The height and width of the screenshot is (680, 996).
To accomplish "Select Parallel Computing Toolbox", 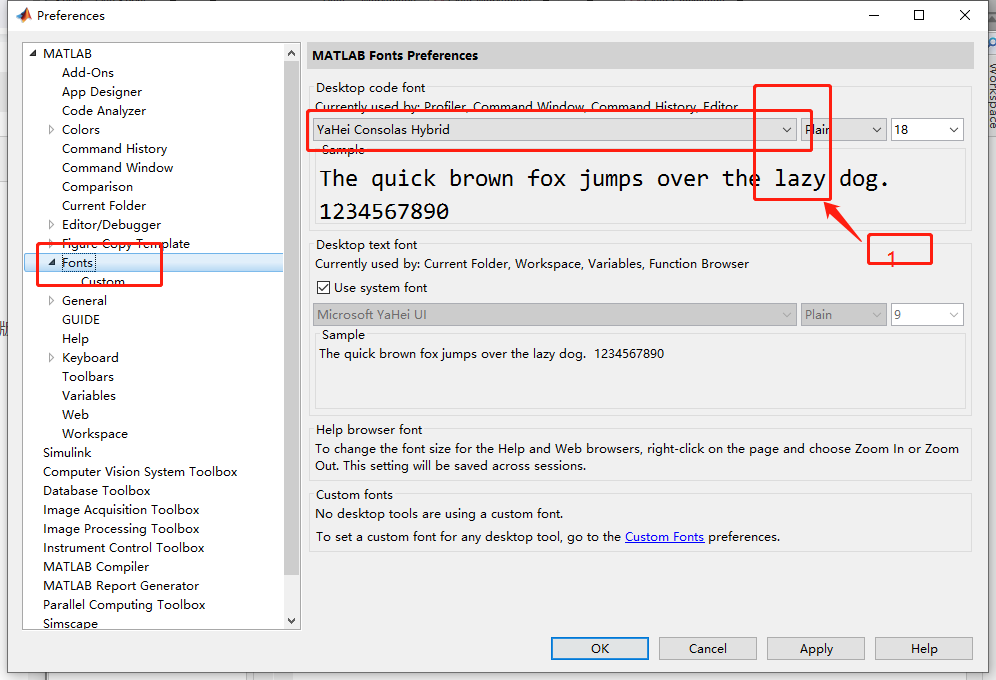I will pyautogui.click(x=124, y=605).
